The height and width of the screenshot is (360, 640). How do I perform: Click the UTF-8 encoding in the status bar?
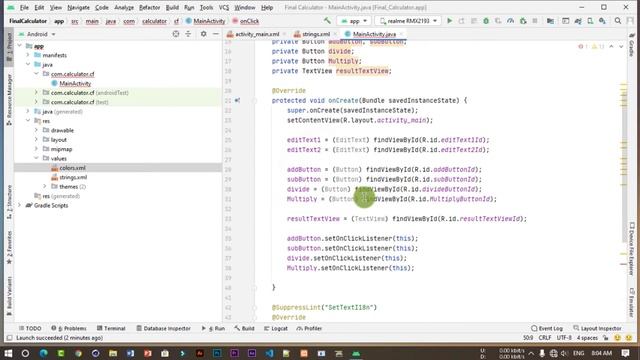(564, 338)
